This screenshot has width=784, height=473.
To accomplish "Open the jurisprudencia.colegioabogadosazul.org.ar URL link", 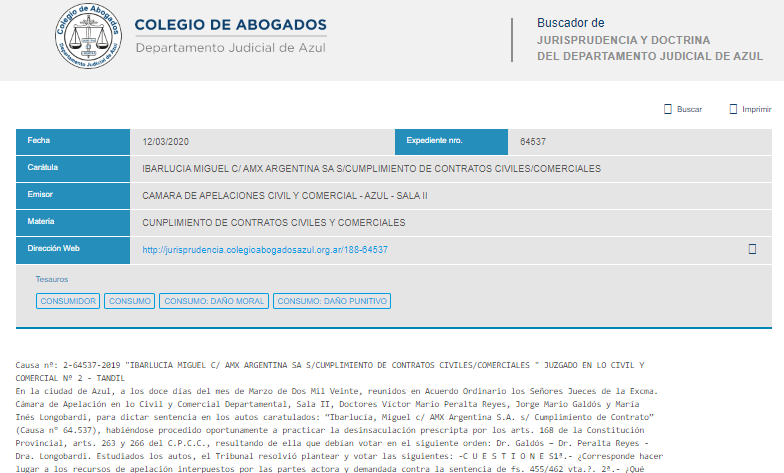I will click(x=265, y=250).
